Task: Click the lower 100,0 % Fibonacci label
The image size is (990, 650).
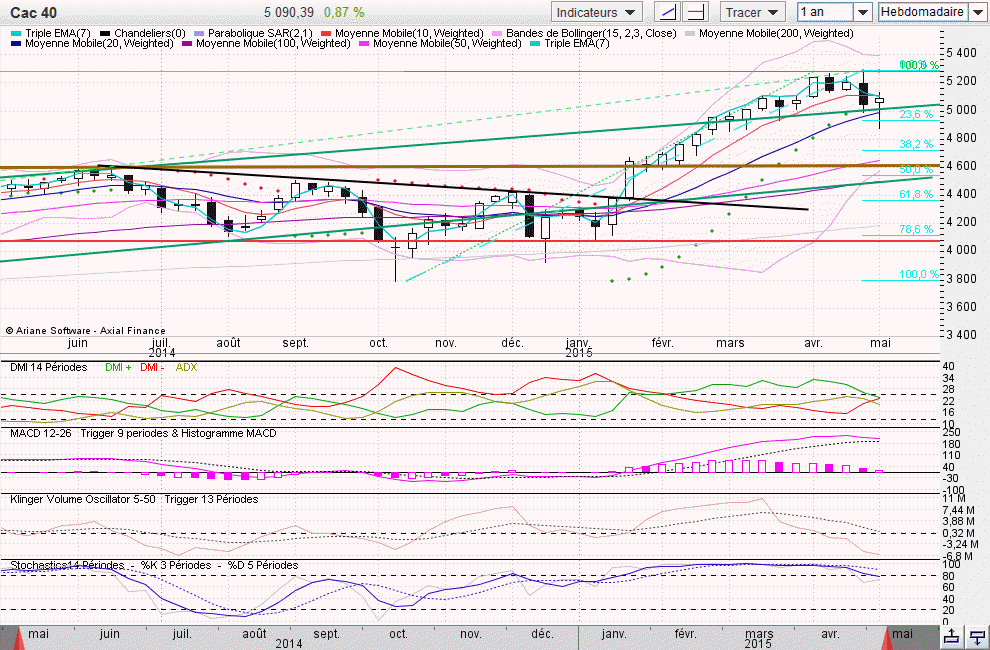Action: point(919,274)
